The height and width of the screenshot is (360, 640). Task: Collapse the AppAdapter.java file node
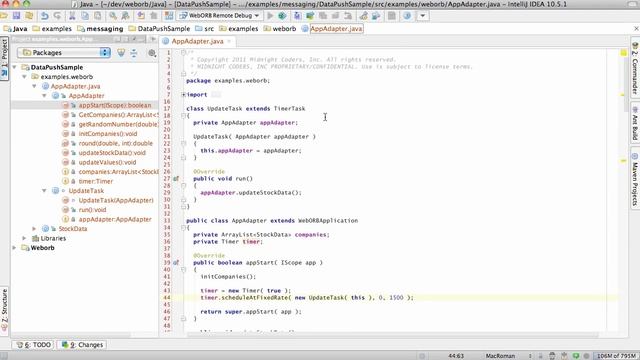34,86
